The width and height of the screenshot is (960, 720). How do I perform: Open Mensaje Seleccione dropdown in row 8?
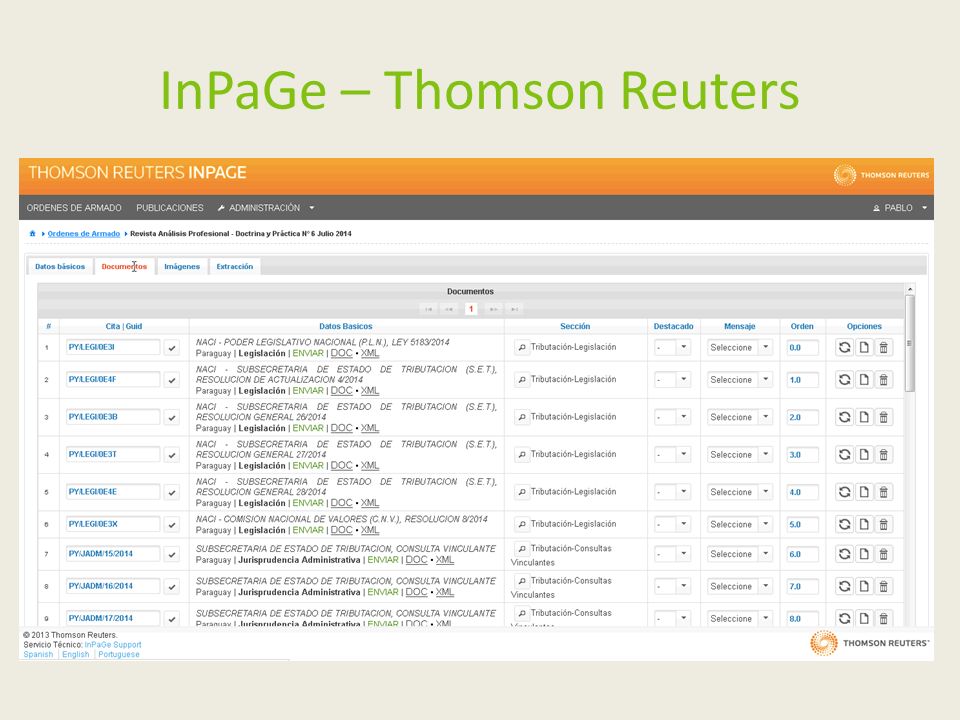point(740,586)
